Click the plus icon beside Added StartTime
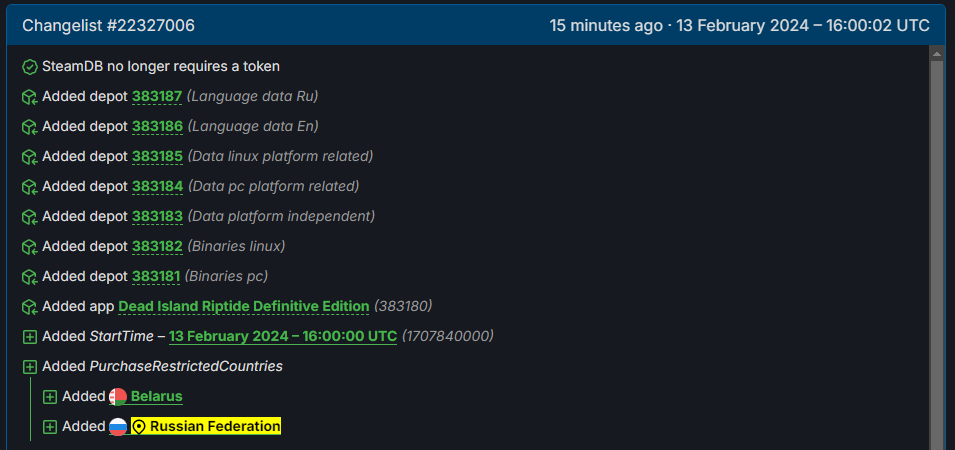Image resolution: width=955 pixels, height=450 pixels. tap(30, 337)
